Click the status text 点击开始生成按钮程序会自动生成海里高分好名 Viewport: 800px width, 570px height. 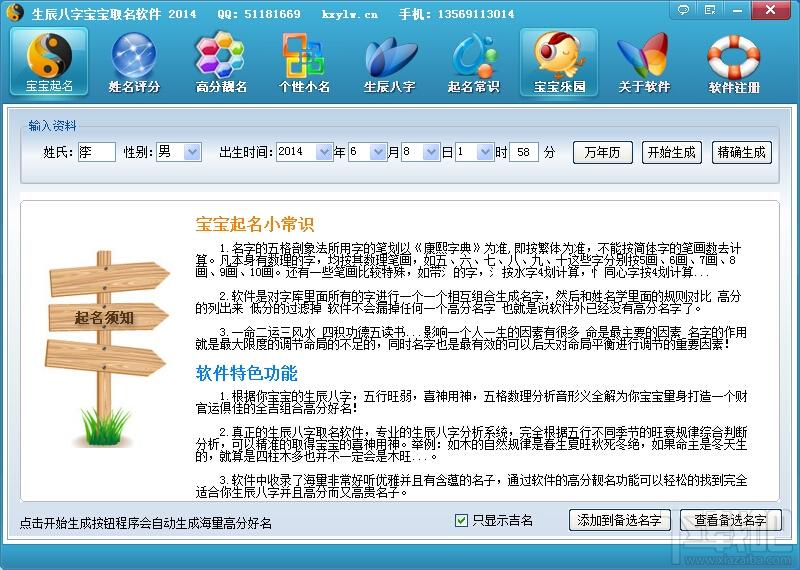(145, 523)
